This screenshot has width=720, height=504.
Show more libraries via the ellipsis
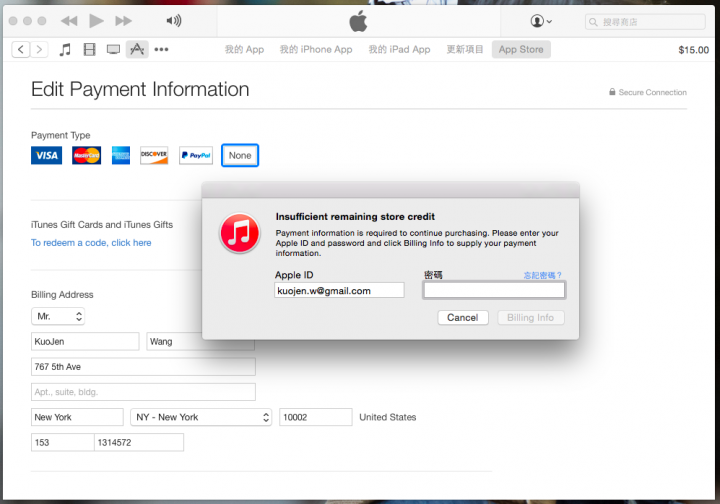pyautogui.click(x=161, y=49)
